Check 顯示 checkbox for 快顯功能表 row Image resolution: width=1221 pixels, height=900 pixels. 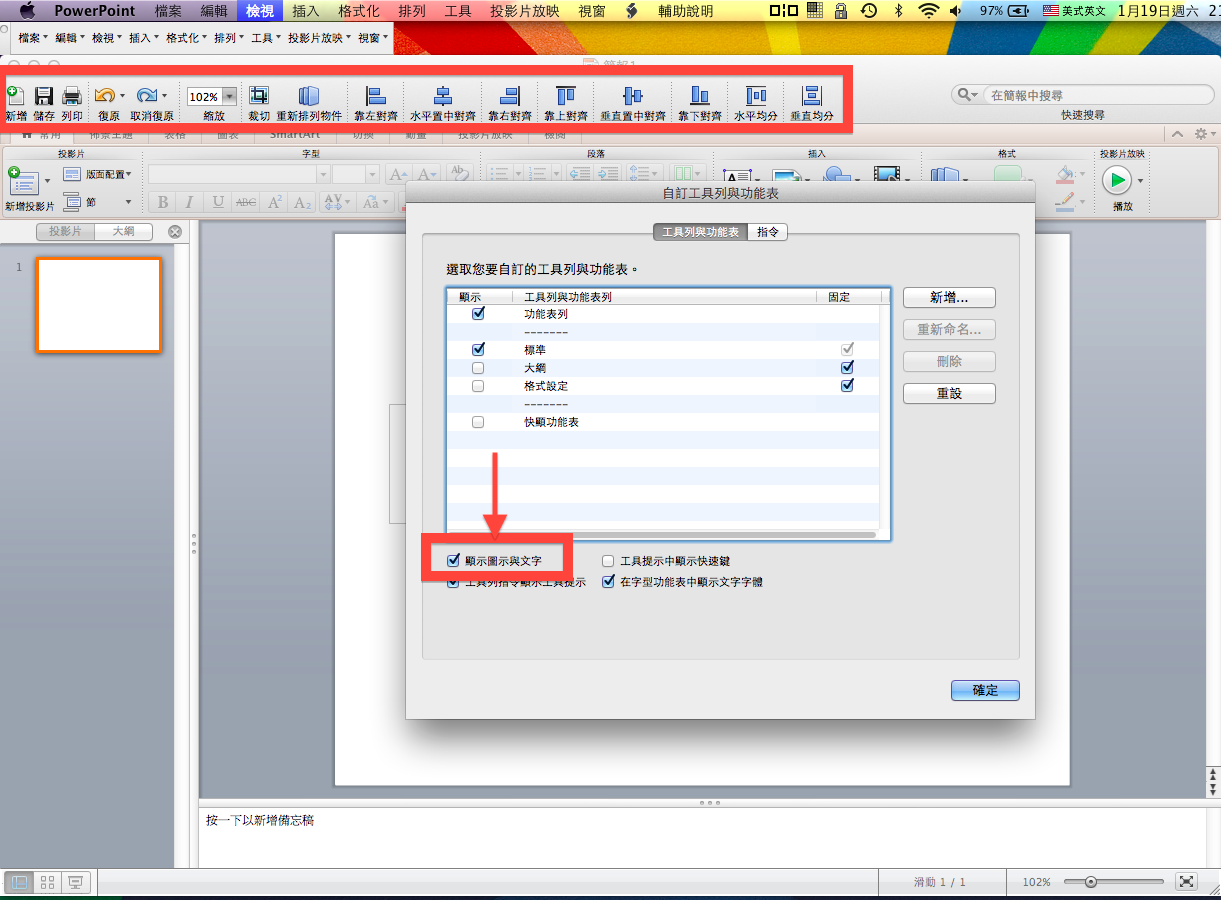tap(478, 422)
